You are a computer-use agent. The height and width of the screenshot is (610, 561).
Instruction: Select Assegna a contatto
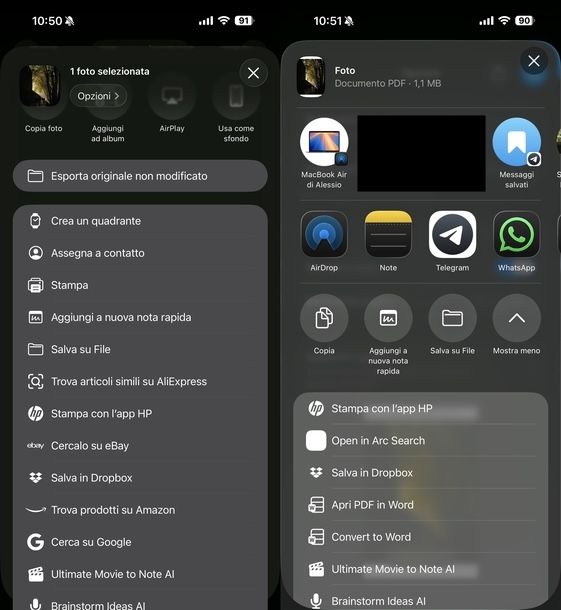pos(140,253)
